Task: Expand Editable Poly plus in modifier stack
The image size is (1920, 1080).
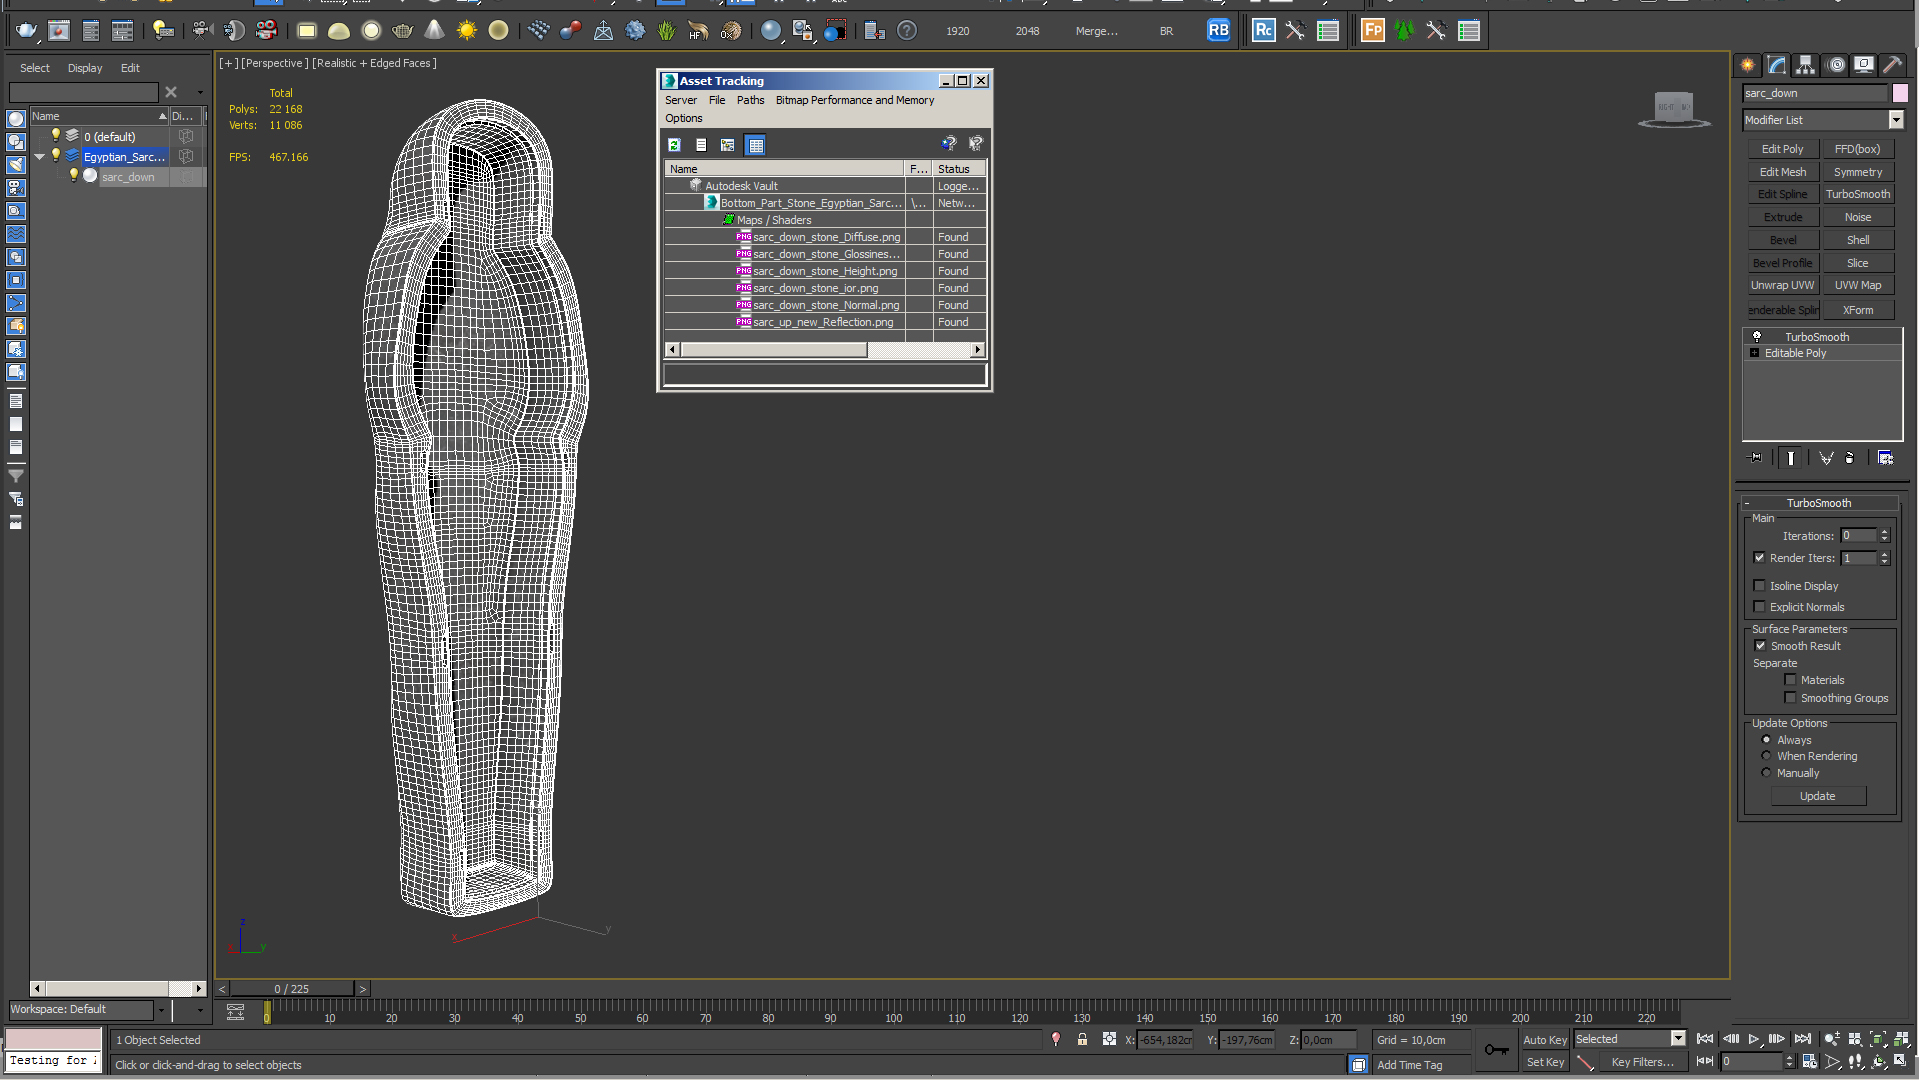Action: coord(1754,353)
